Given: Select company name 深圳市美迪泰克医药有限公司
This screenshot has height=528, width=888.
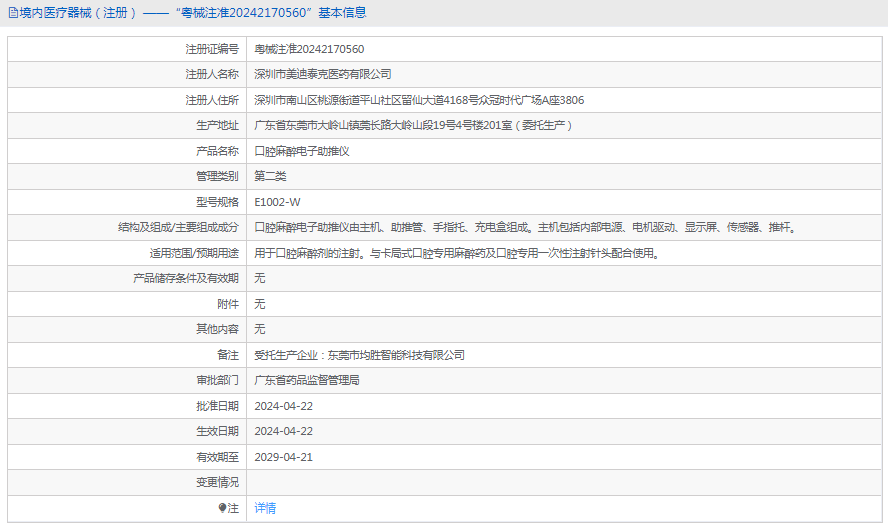Looking at the screenshot, I should click(323, 74).
